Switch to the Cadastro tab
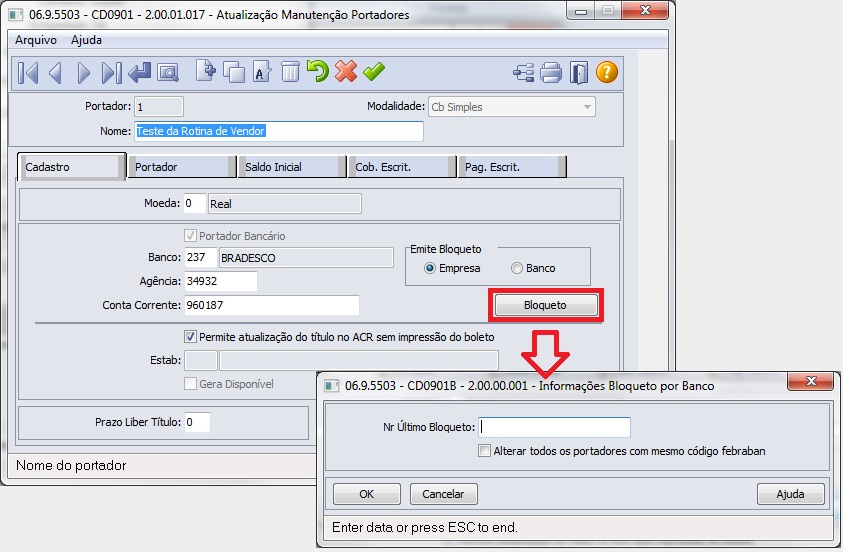843x552 pixels. tap(71, 167)
